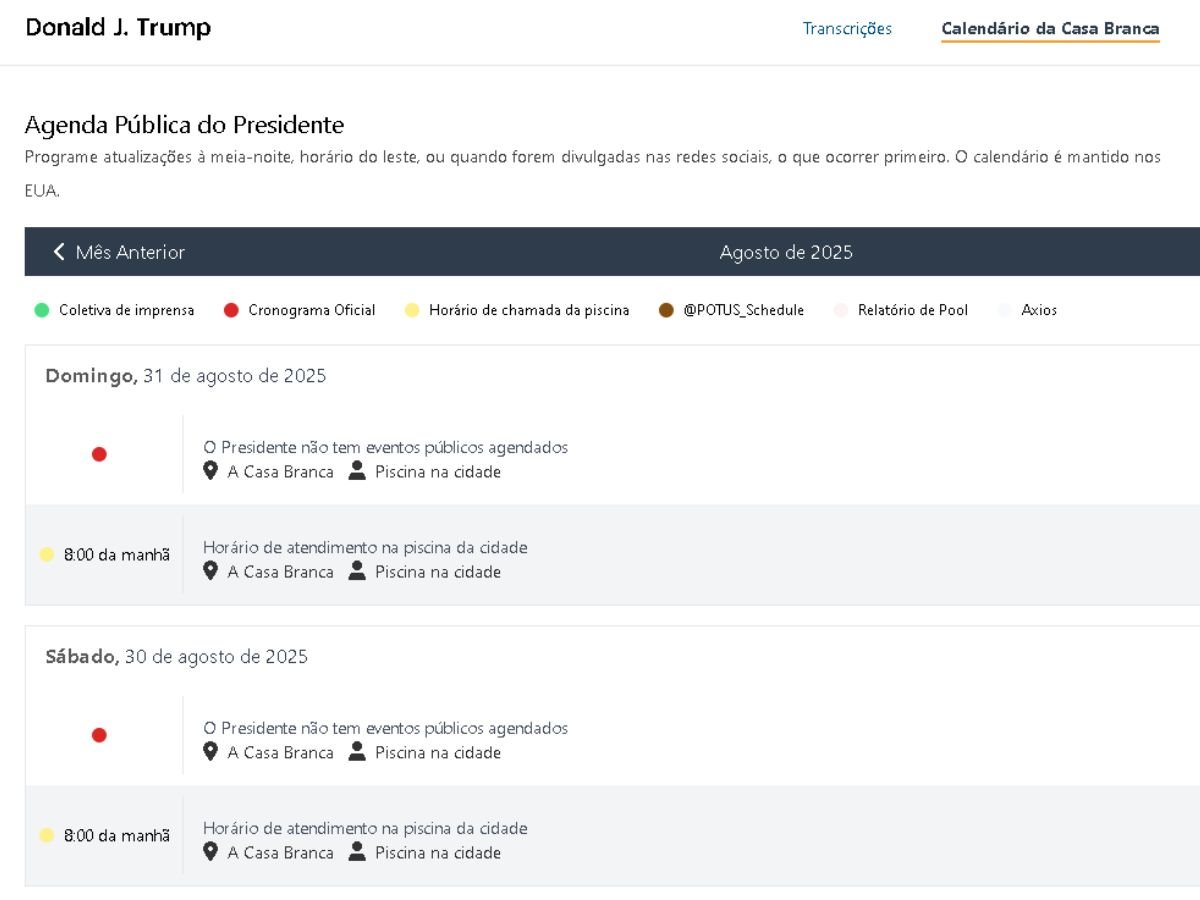Open Sunday's "Horário de atendimento" event text
1200x900 pixels.
(x=365, y=547)
